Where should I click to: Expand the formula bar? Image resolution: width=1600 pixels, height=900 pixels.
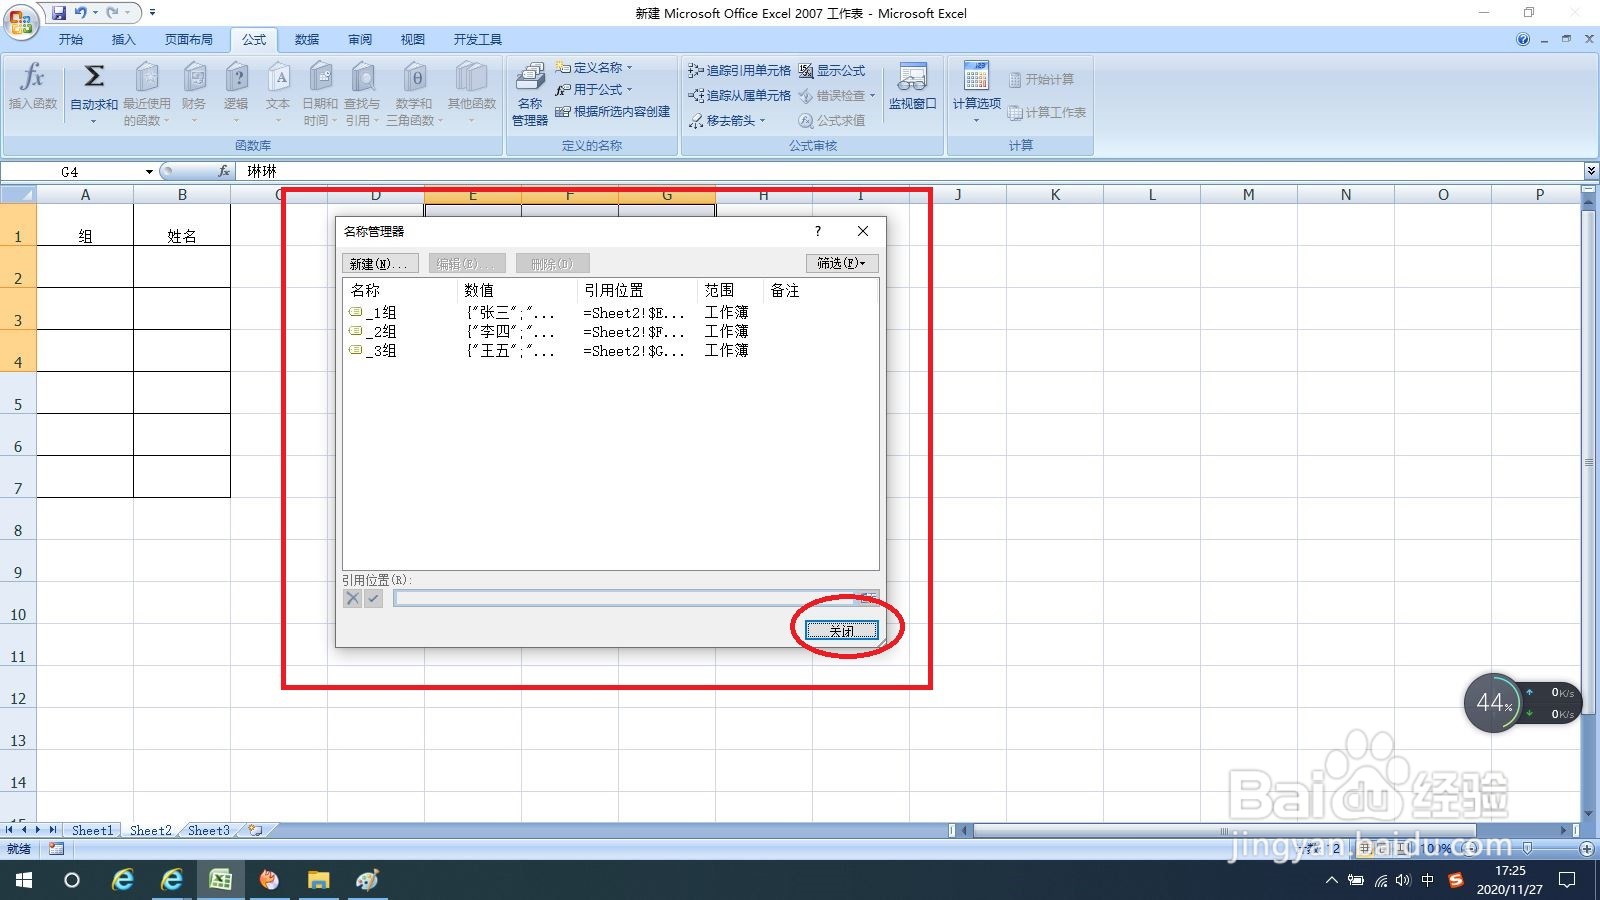click(x=1591, y=172)
